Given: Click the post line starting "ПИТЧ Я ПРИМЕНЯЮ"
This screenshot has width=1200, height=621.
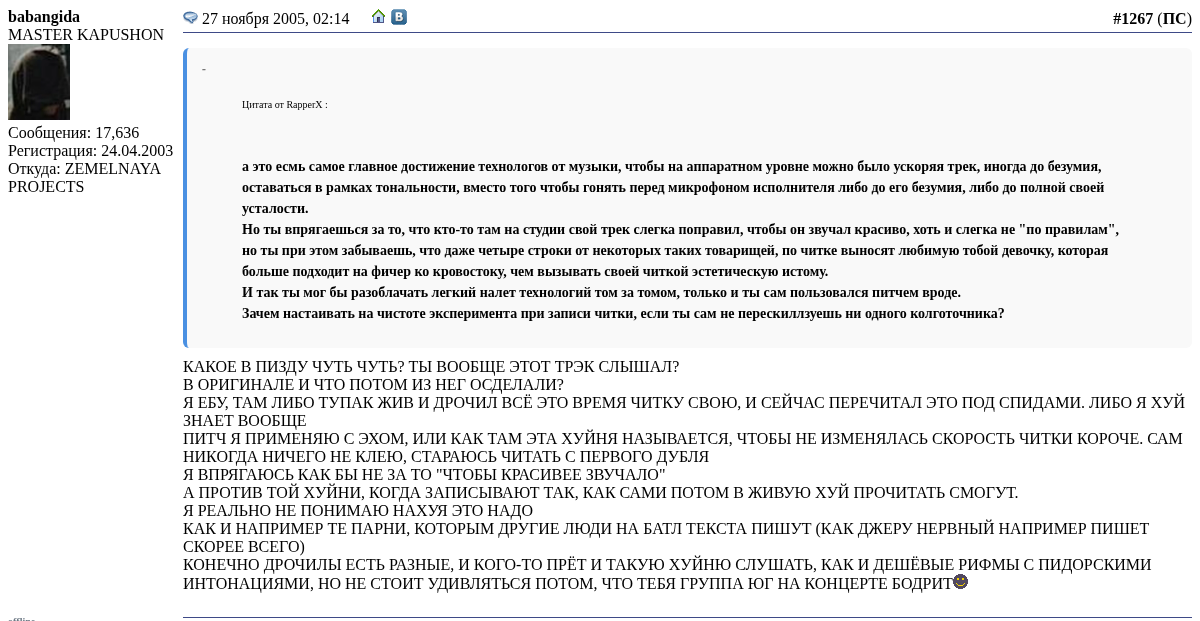Looking at the screenshot, I should click(x=682, y=439).
